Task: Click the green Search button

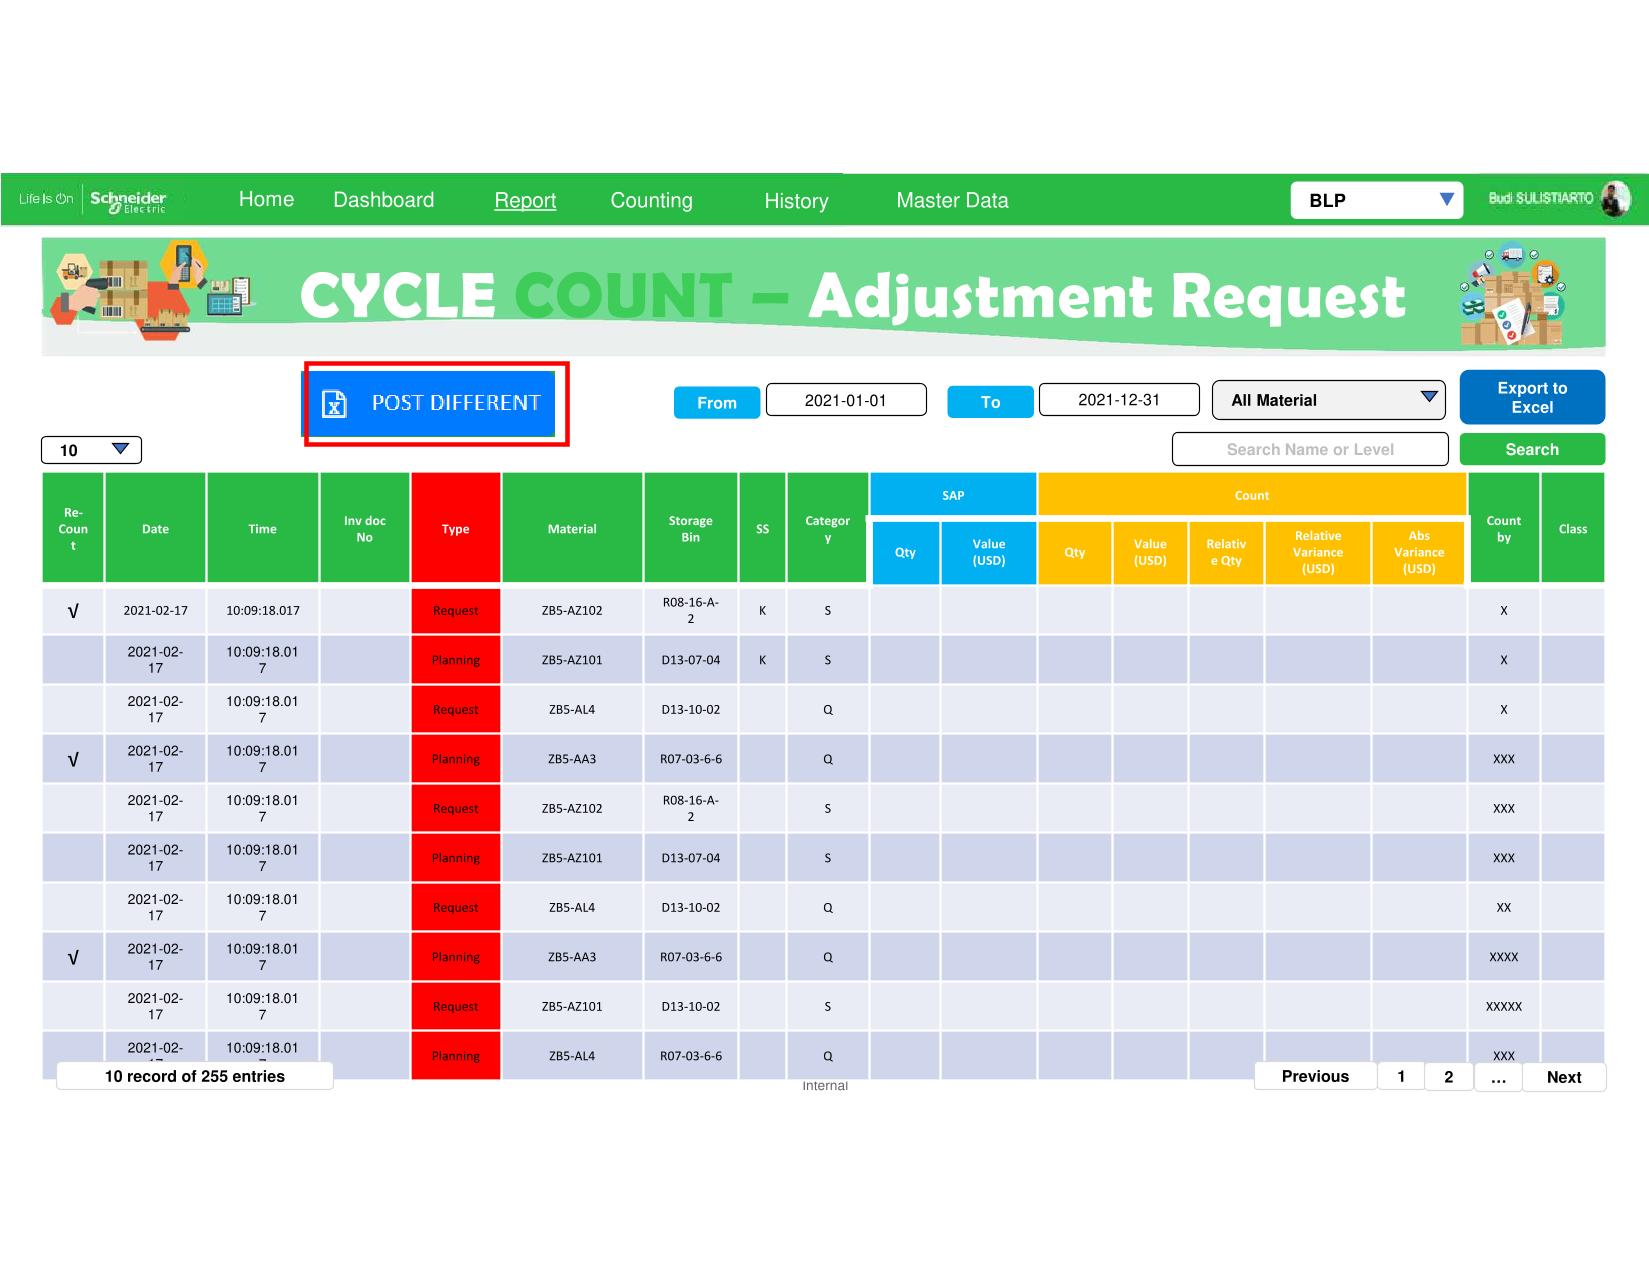Action: pos(1531,450)
